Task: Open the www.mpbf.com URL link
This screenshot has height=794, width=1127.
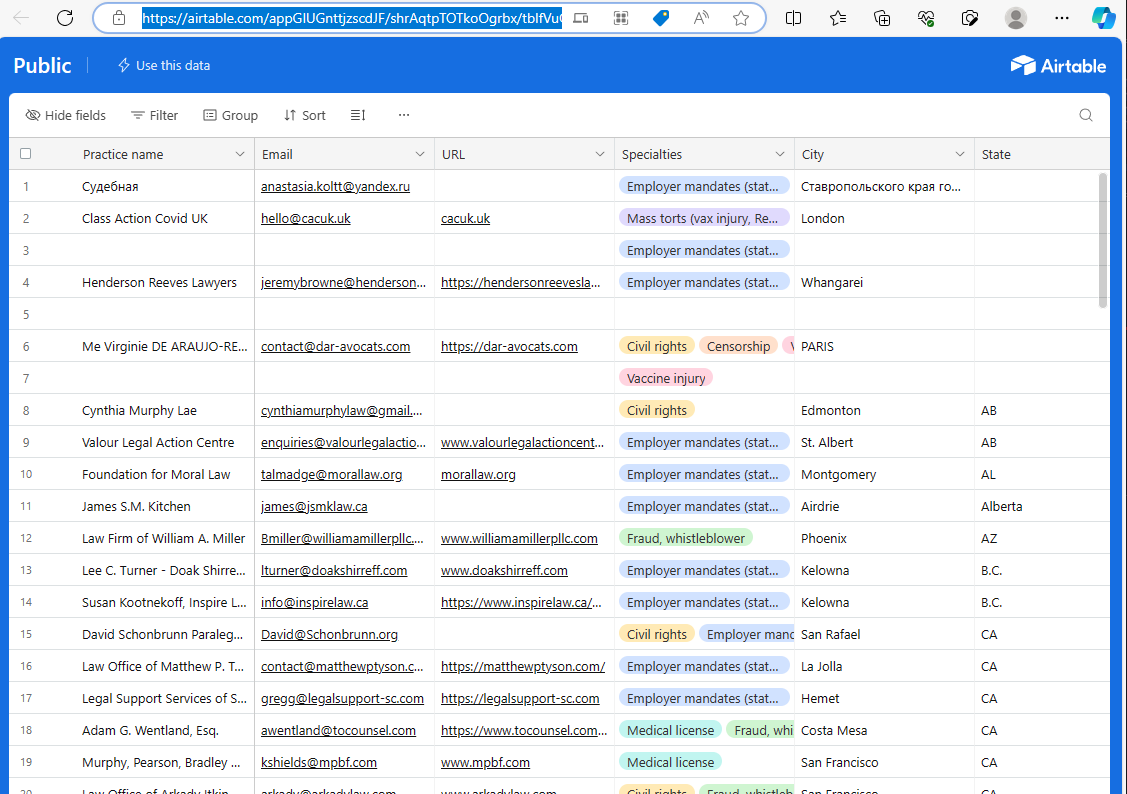Action: point(485,762)
